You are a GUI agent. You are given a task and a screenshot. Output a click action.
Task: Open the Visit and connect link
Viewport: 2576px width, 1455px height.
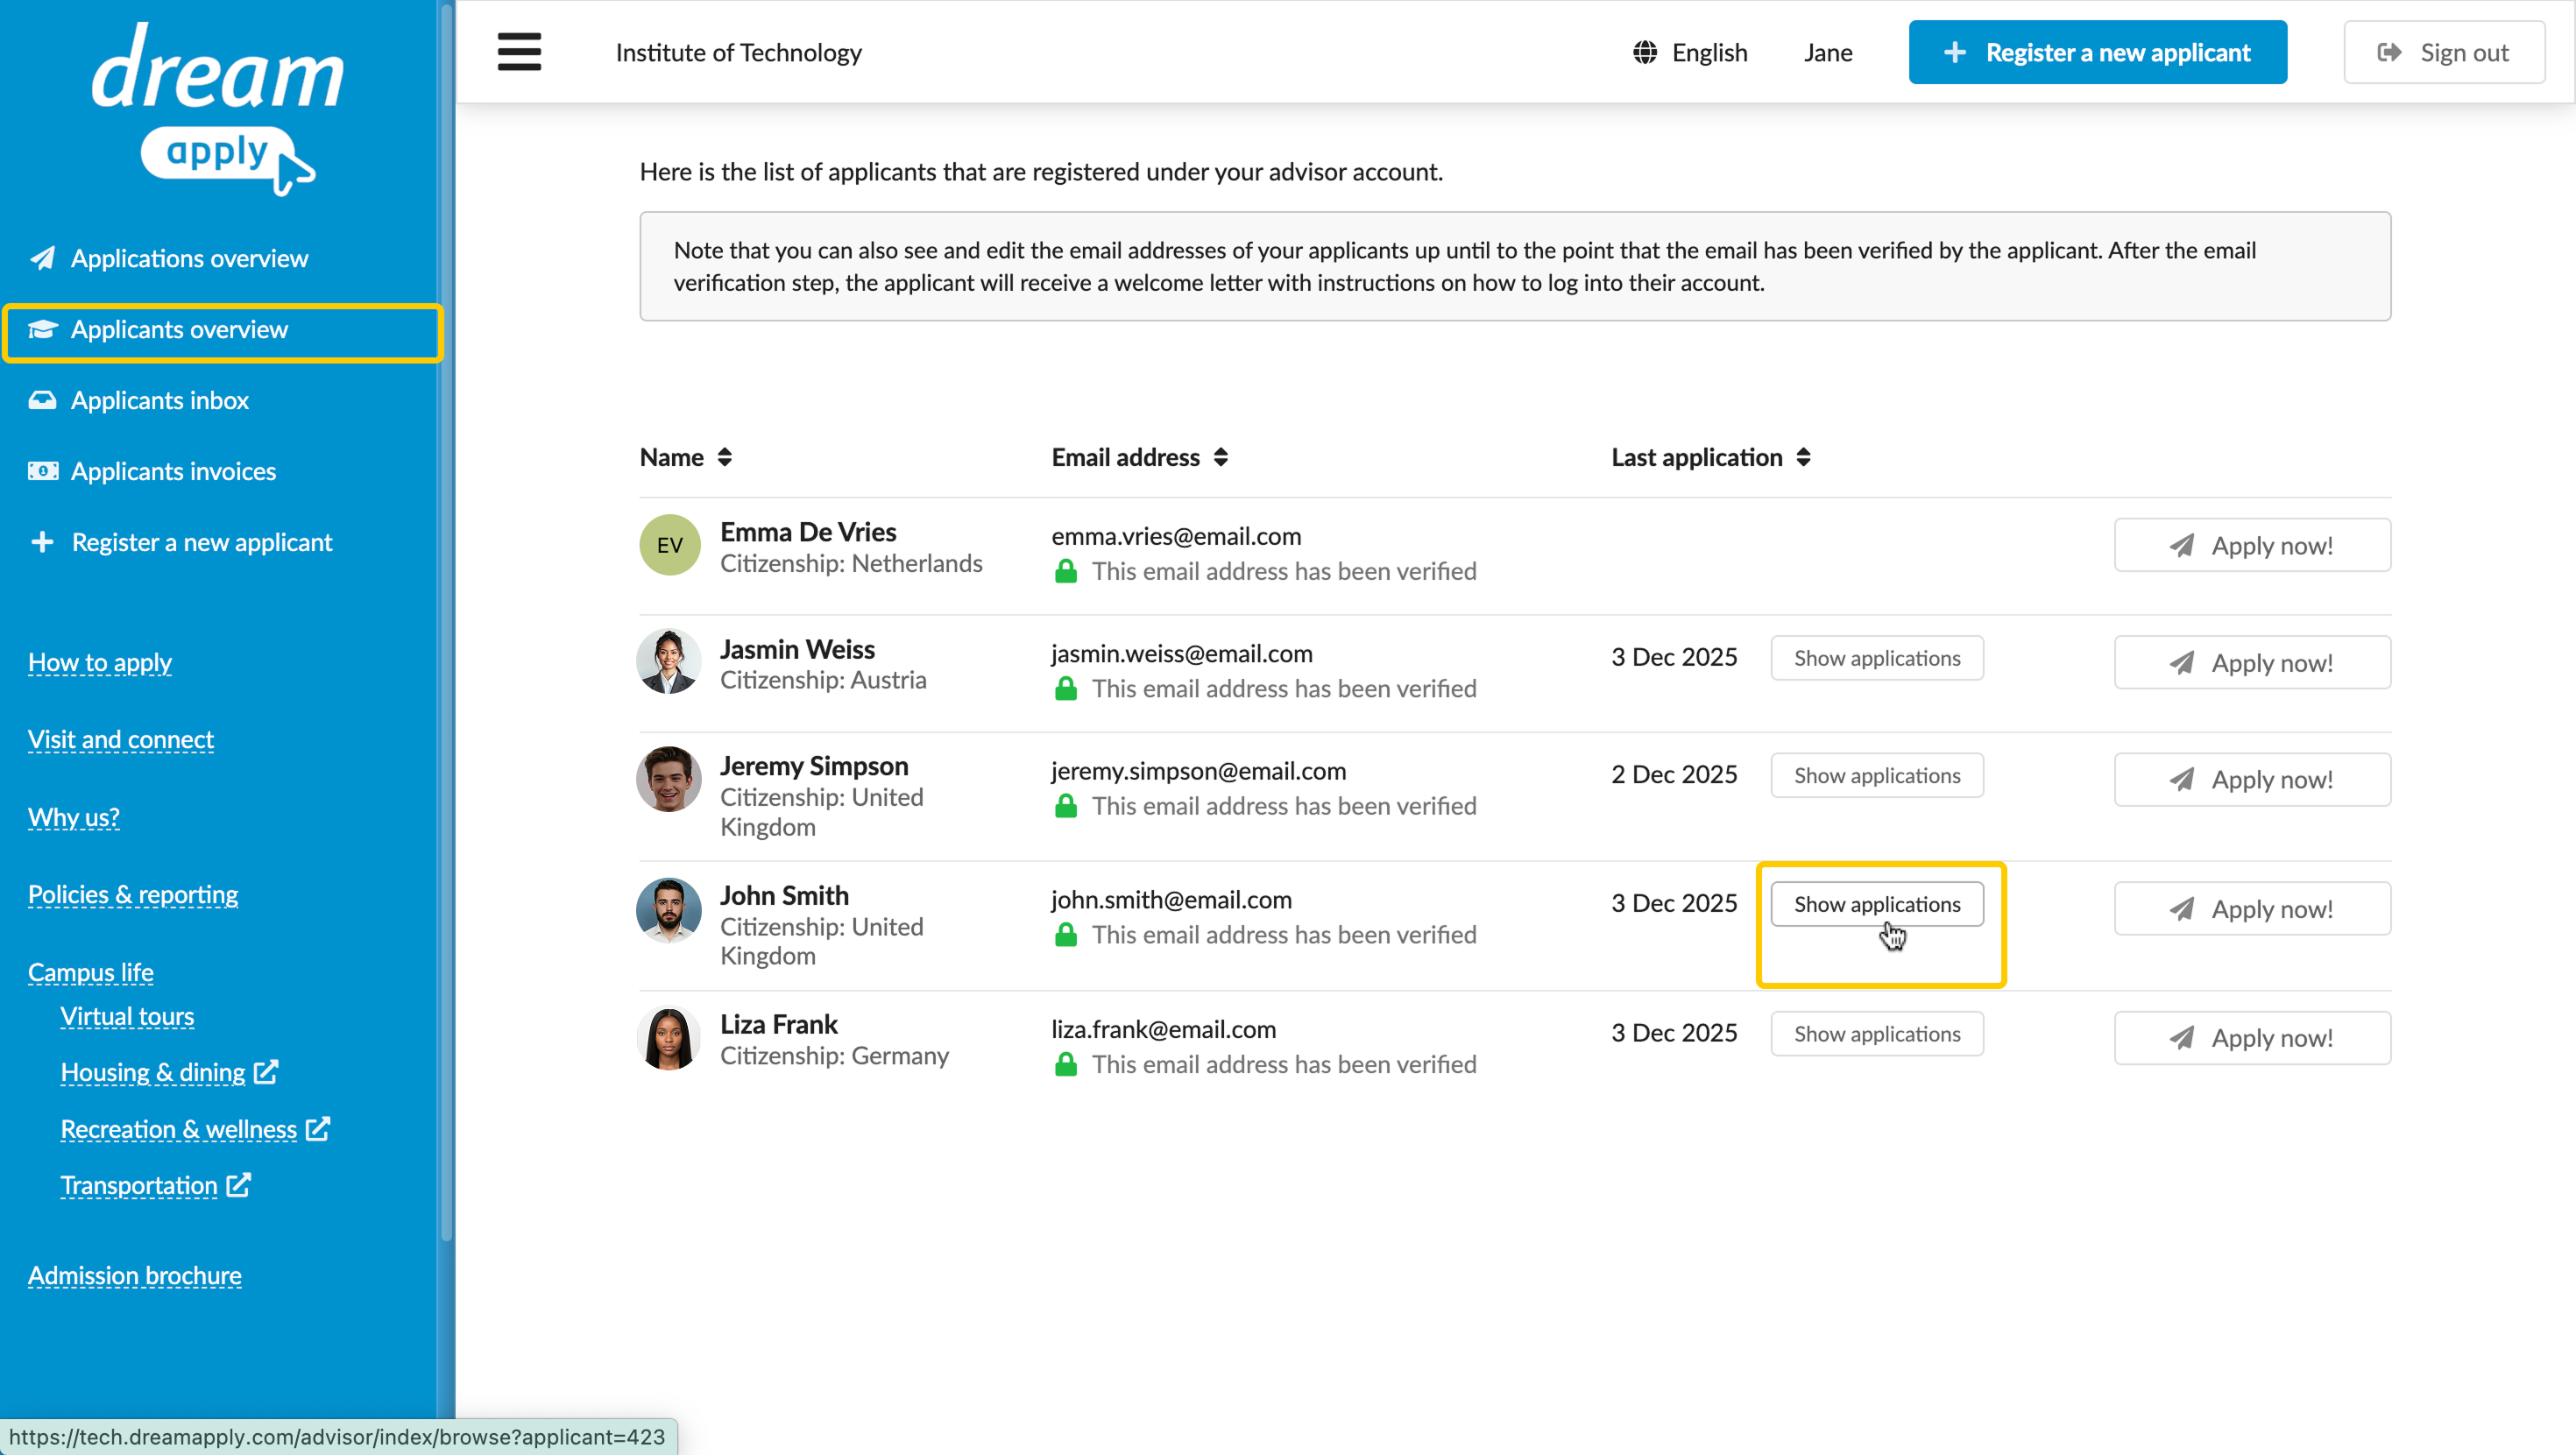[121, 739]
